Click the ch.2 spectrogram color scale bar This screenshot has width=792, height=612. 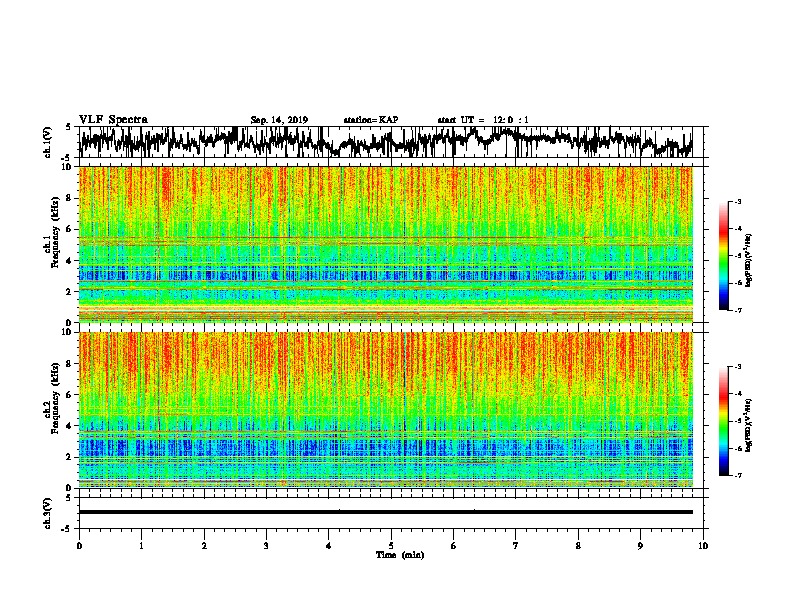(724, 421)
